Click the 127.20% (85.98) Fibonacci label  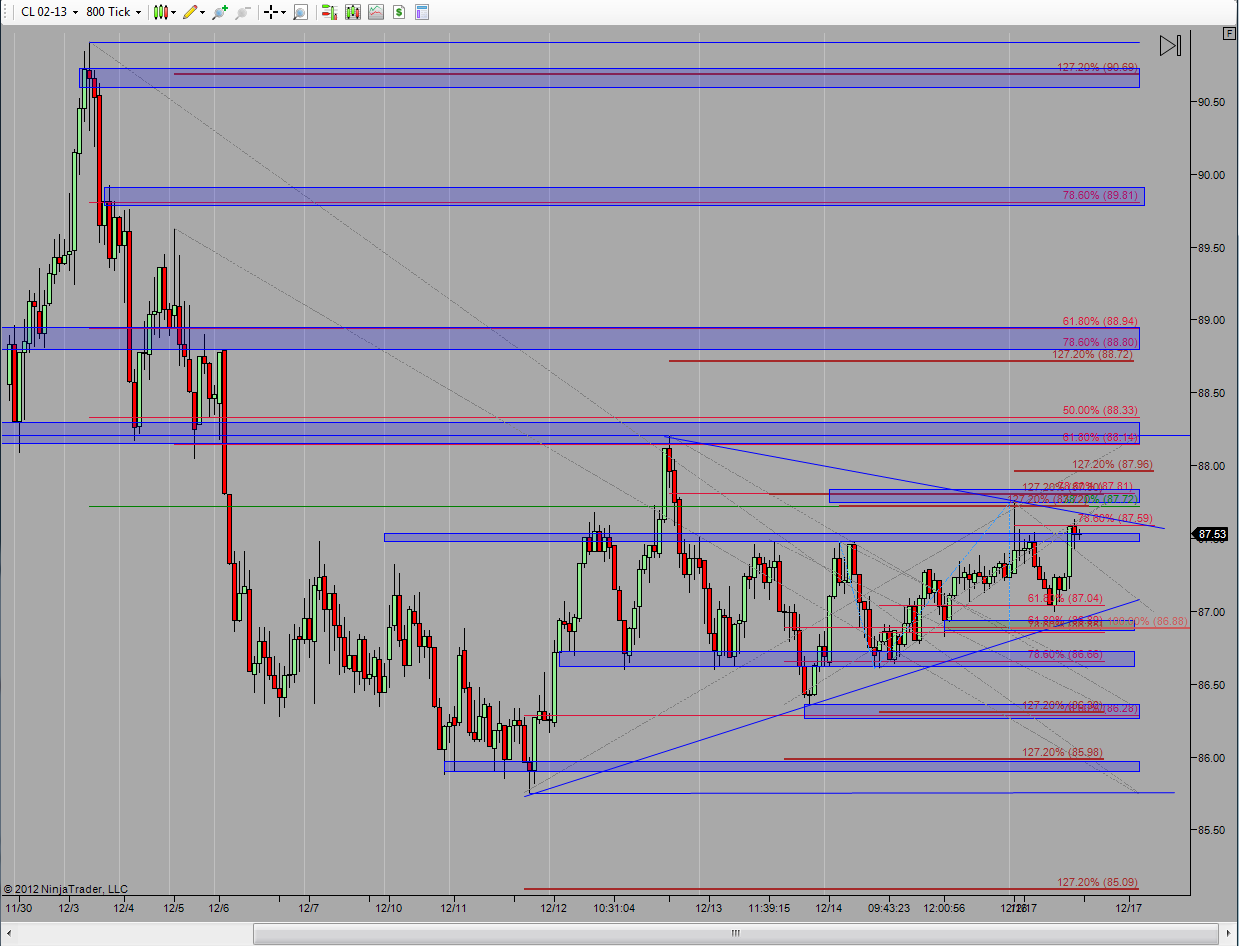click(1062, 751)
